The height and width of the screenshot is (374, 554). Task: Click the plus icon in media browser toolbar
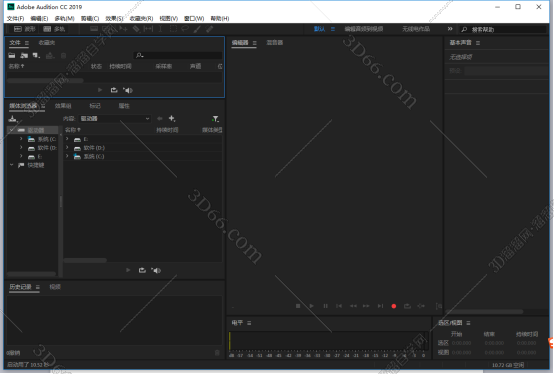pyautogui.click(x=172, y=119)
